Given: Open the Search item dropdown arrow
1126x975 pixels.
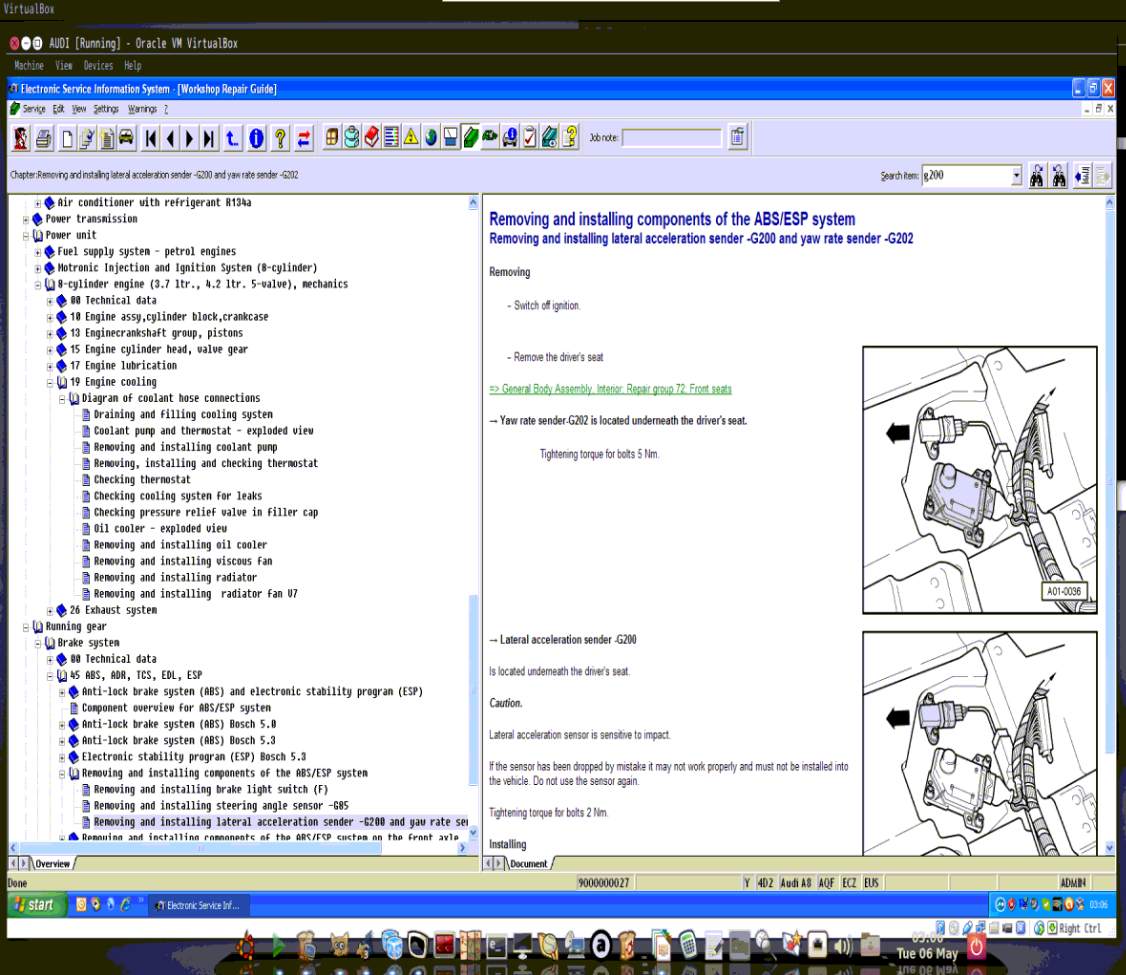Looking at the screenshot, I should (1016, 175).
